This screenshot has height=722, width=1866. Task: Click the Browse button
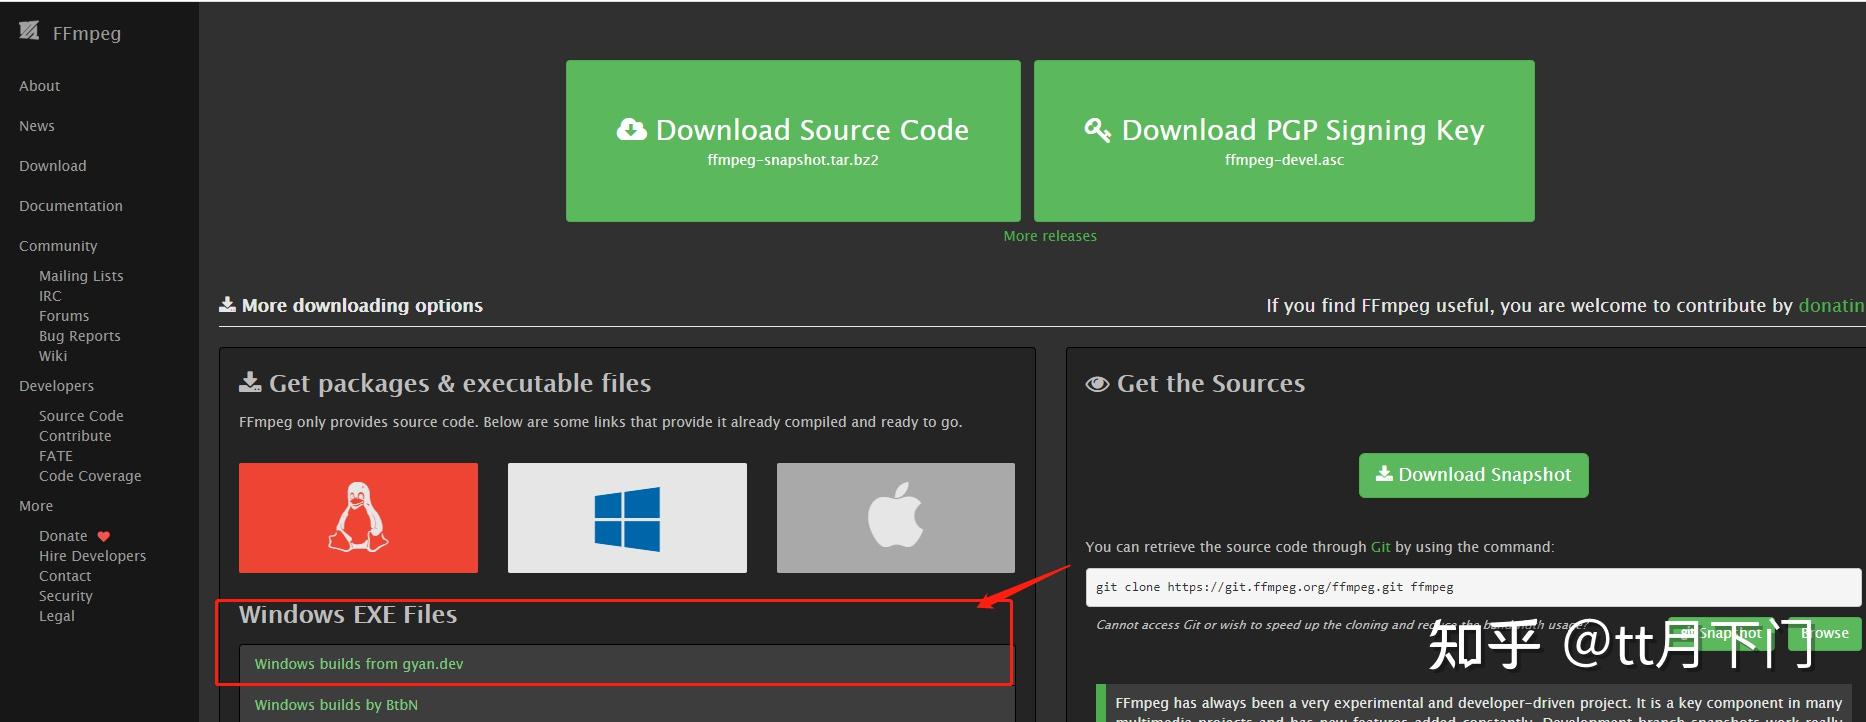[x=1824, y=633]
